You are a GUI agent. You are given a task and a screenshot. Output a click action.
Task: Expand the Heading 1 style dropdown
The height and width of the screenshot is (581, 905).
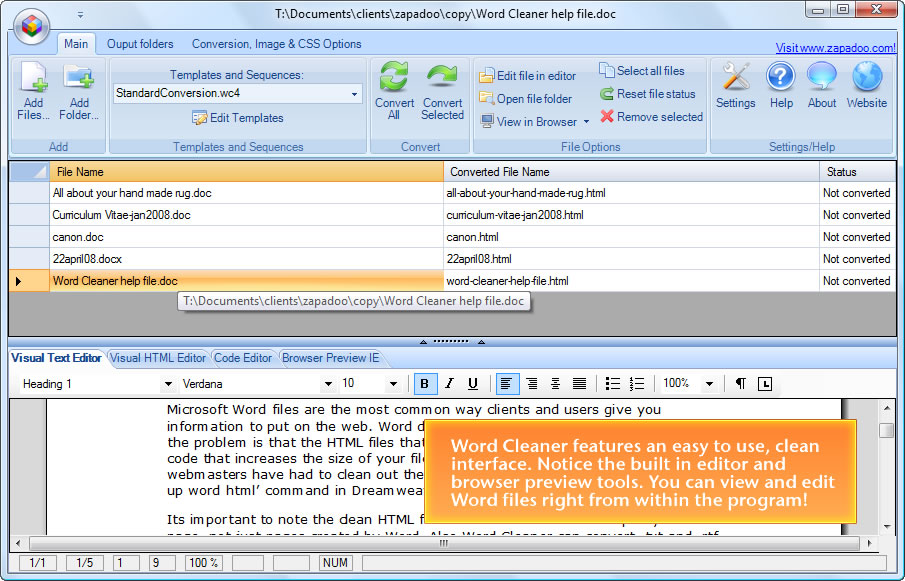click(x=167, y=384)
